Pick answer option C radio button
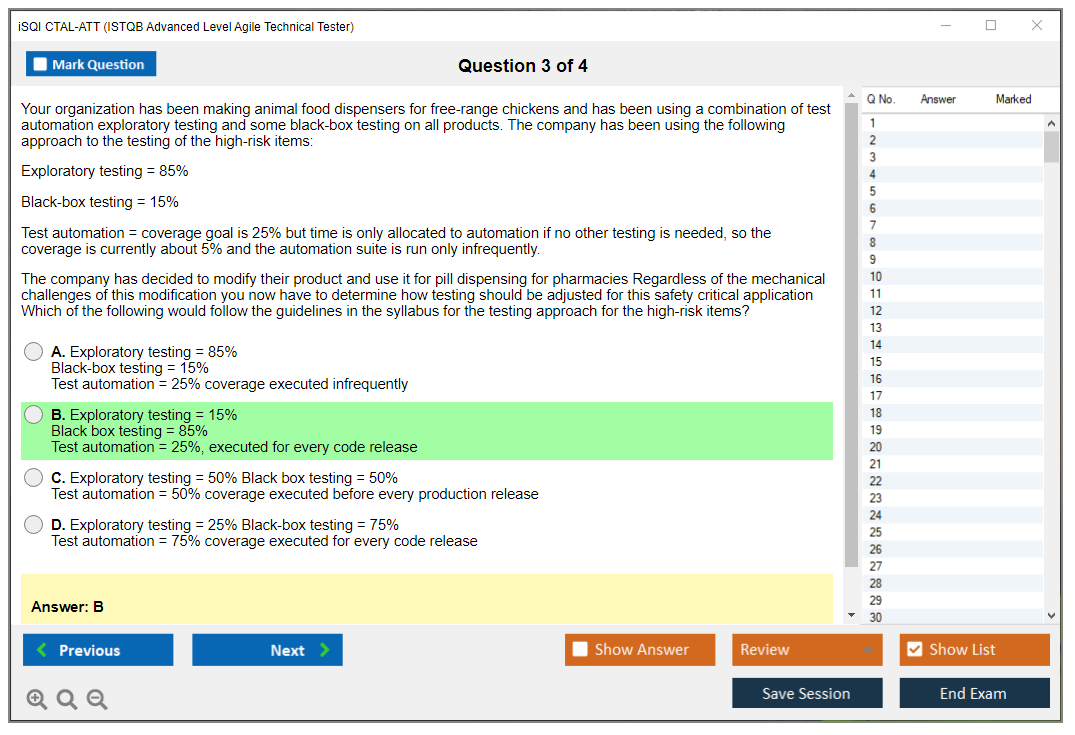1075x735 pixels. [x=34, y=478]
